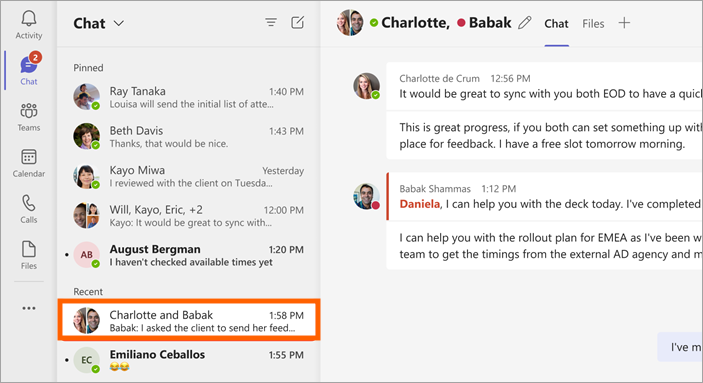Viewport: 703px width, 383px height.
Task: Select the Charlotte and Babak chat
Action: point(189,321)
